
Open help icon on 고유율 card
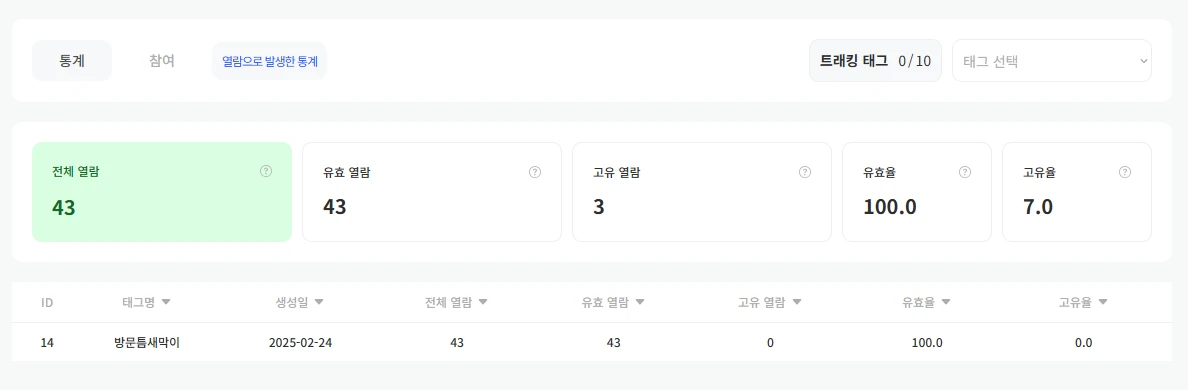coord(1125,172)
